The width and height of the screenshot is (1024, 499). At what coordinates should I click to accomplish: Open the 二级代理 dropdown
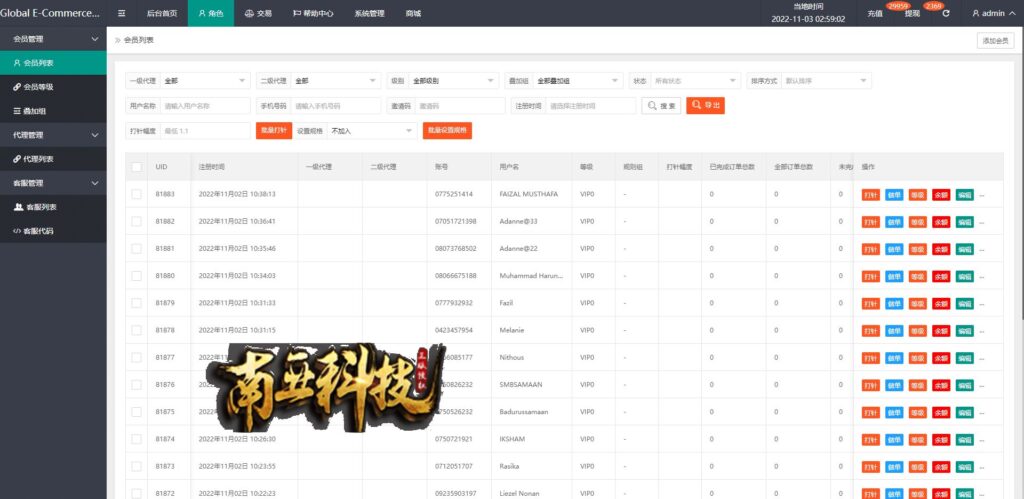click(336, 81)
